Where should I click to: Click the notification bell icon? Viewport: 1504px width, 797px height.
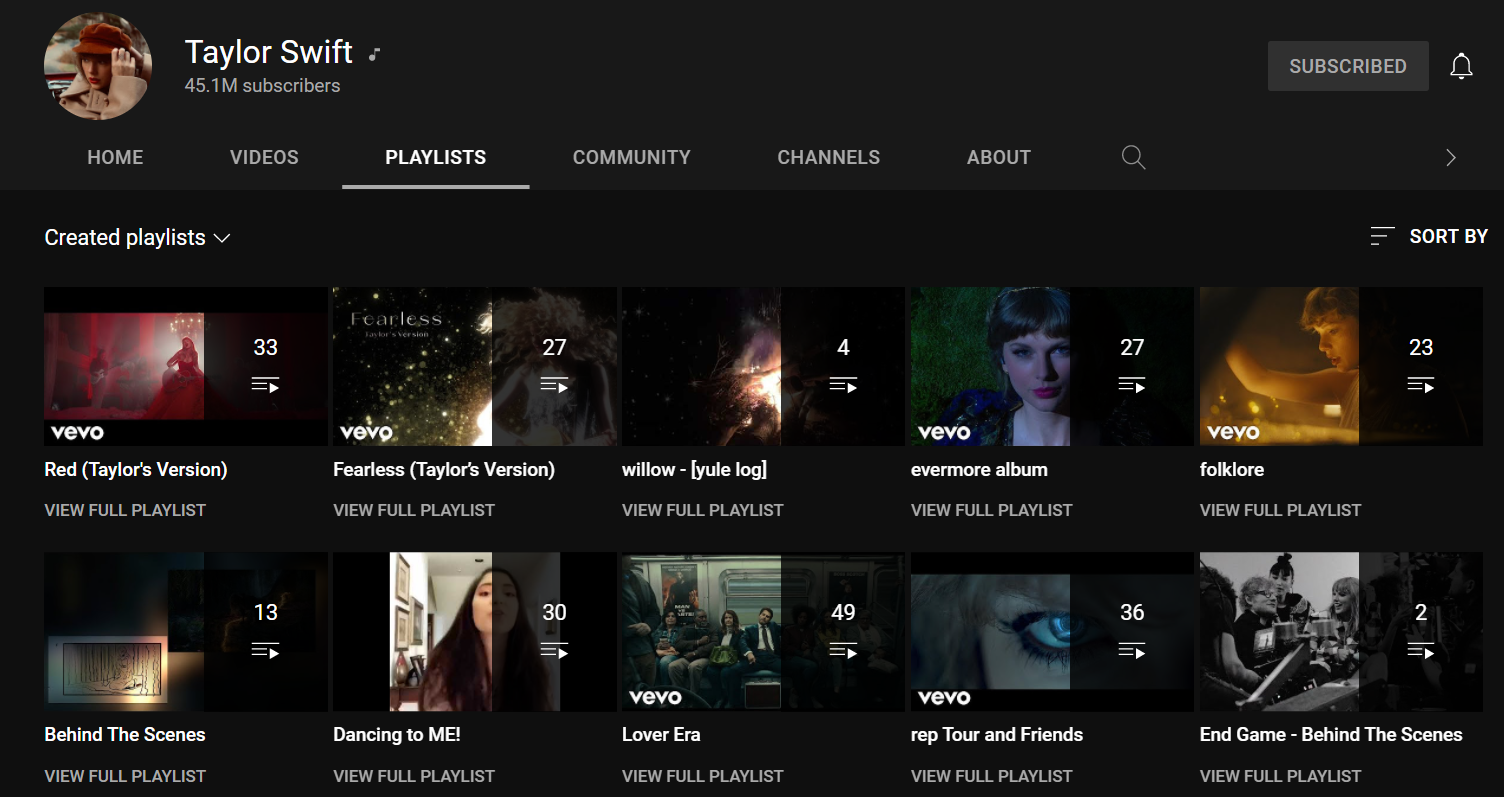pyautogui.click(x=1461, y=67)
